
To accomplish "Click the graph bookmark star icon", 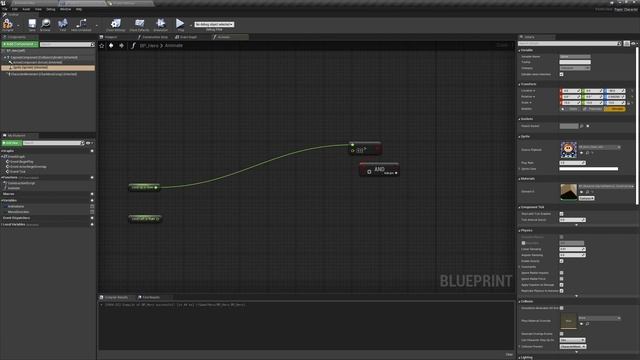I will 102,46.
